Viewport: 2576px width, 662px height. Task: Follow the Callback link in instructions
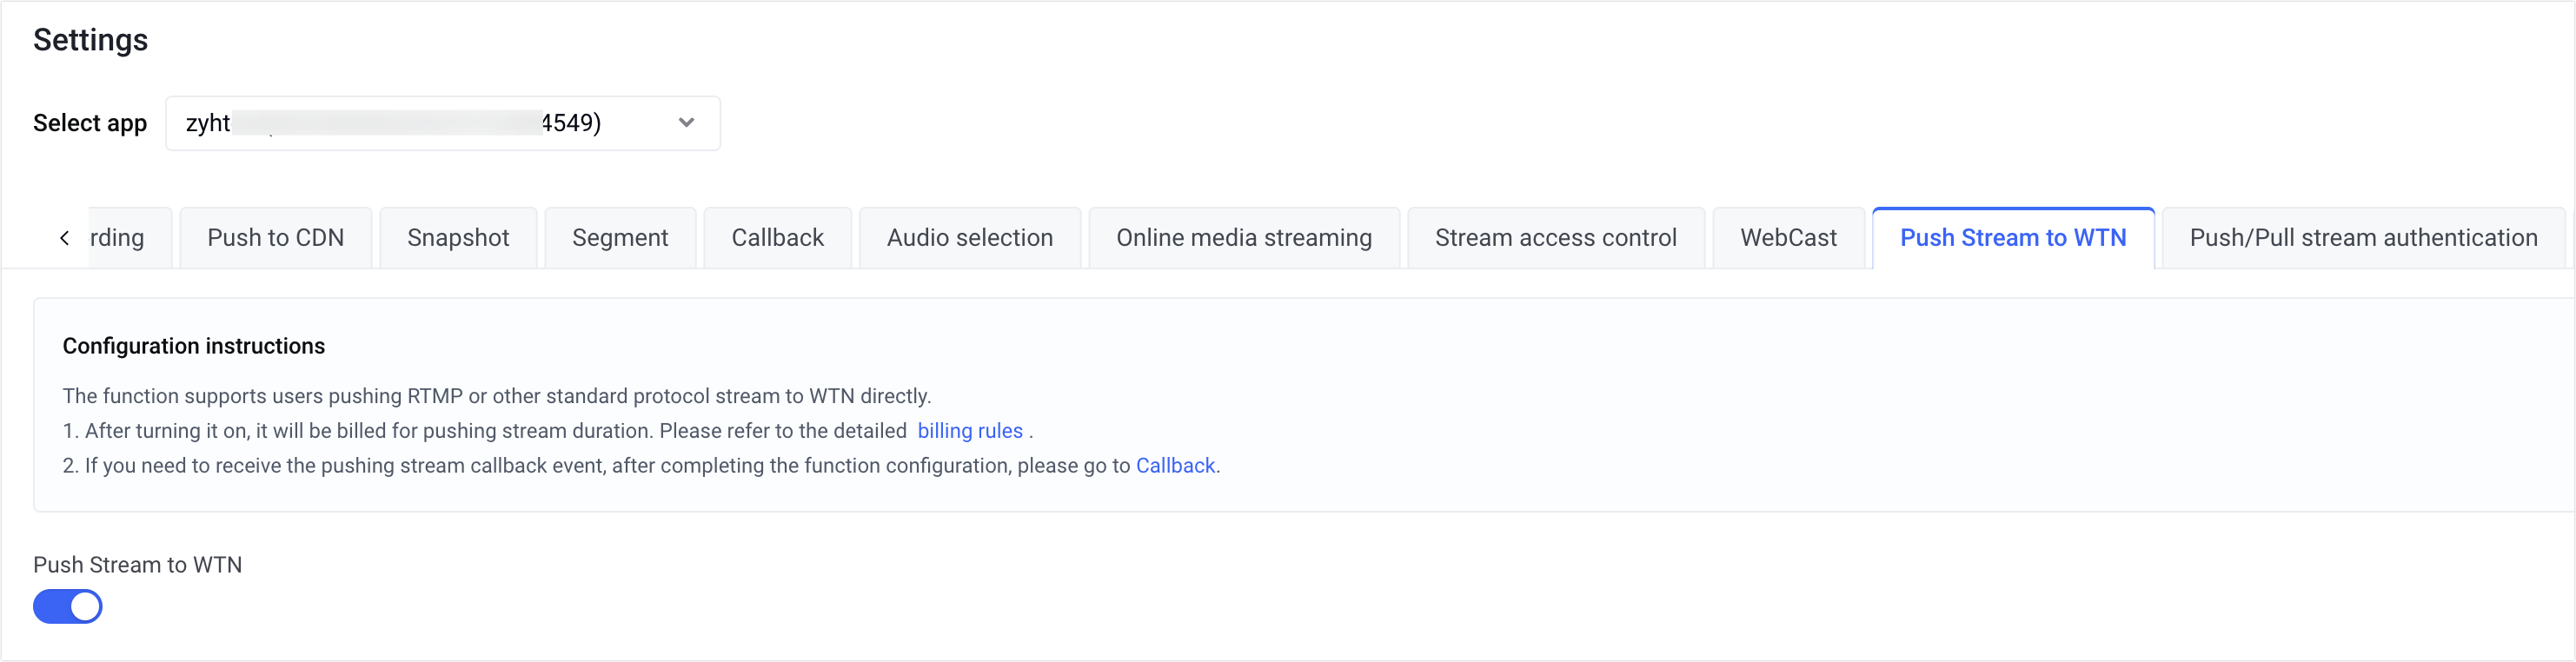click(1174, 466)
